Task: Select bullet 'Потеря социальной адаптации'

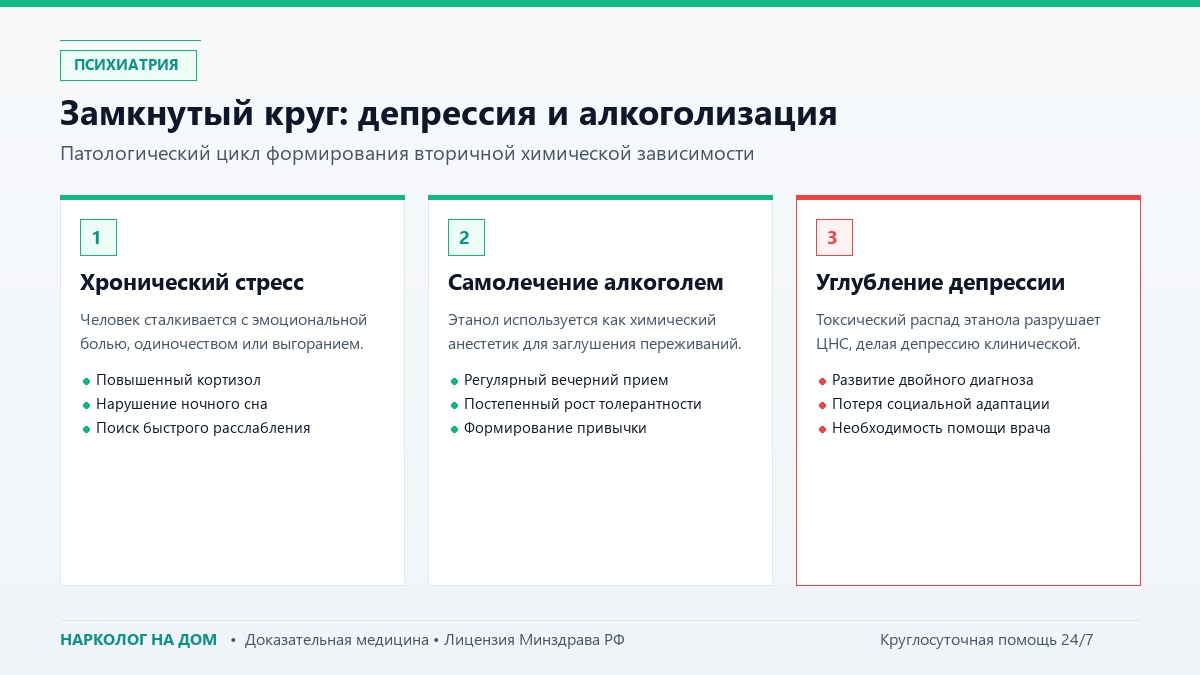Action: click(x=941, y=404)
